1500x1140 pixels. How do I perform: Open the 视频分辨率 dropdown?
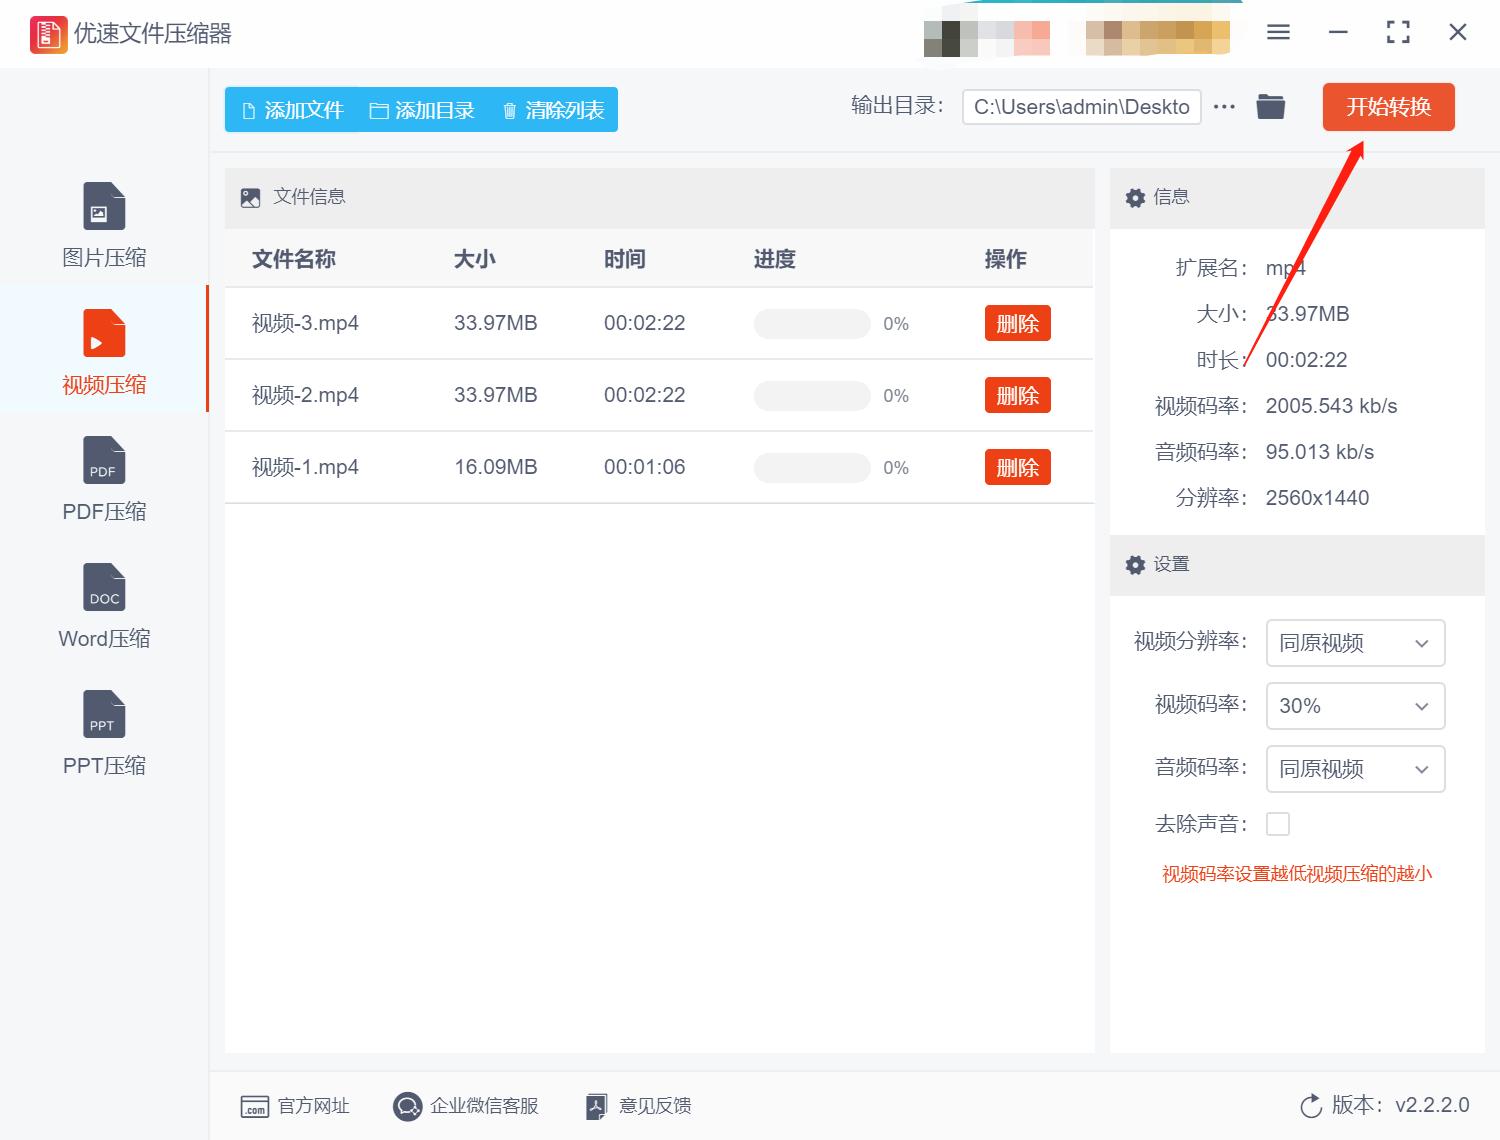[x=1355, y=643]
